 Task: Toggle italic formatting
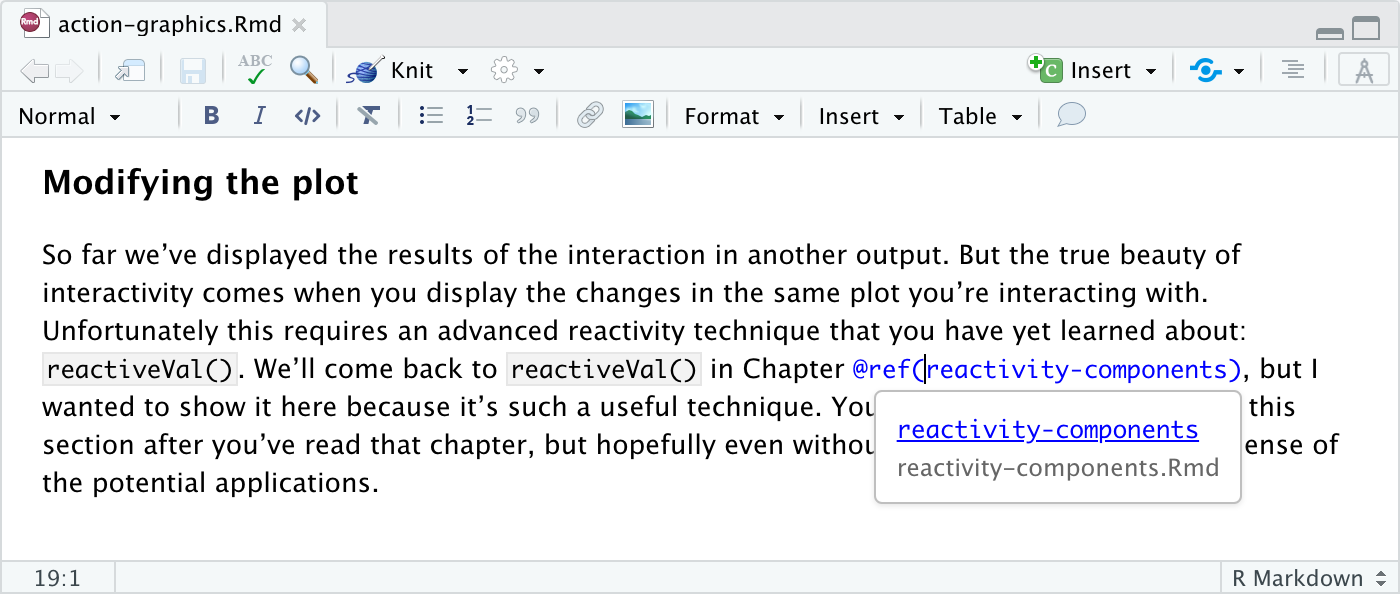(259, 116)
